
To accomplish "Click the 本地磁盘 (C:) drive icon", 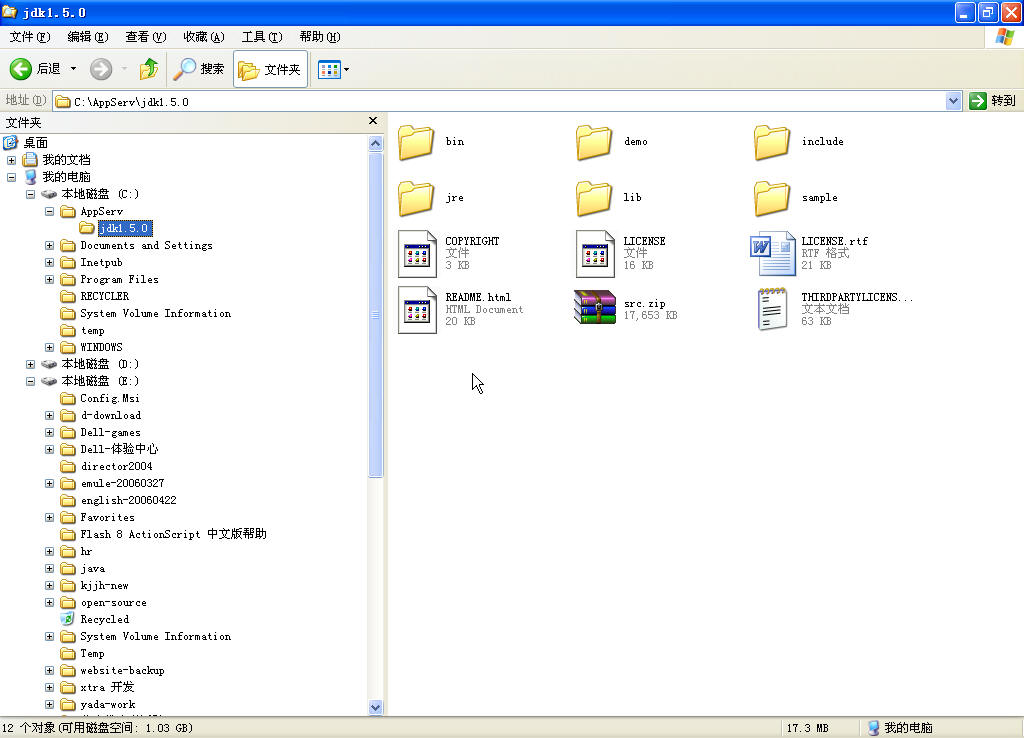I will 49,194.
